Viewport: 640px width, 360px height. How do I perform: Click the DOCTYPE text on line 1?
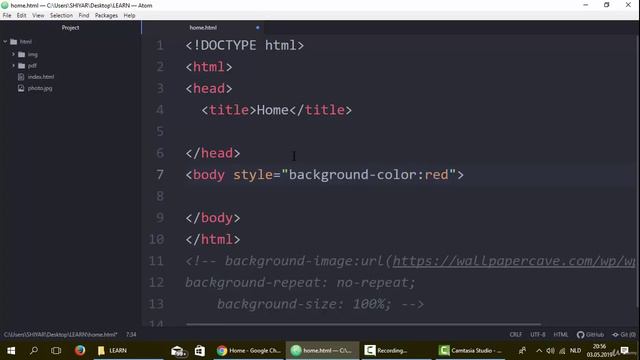click(228, 45)
